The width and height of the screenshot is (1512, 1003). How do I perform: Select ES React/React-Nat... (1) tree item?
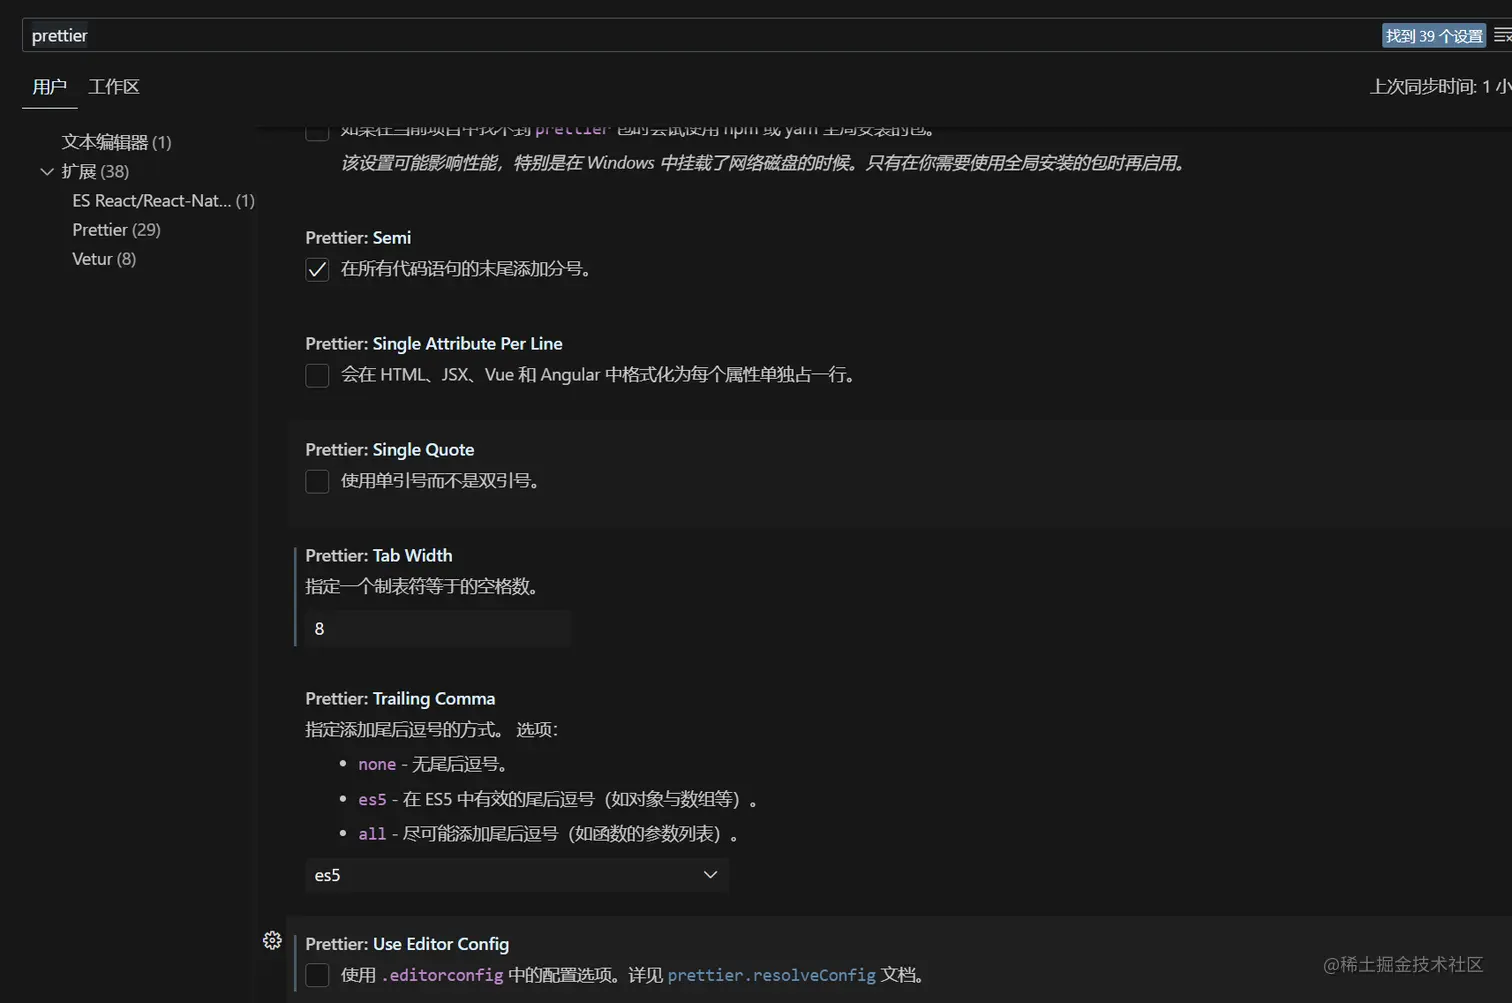click(163, 200)
